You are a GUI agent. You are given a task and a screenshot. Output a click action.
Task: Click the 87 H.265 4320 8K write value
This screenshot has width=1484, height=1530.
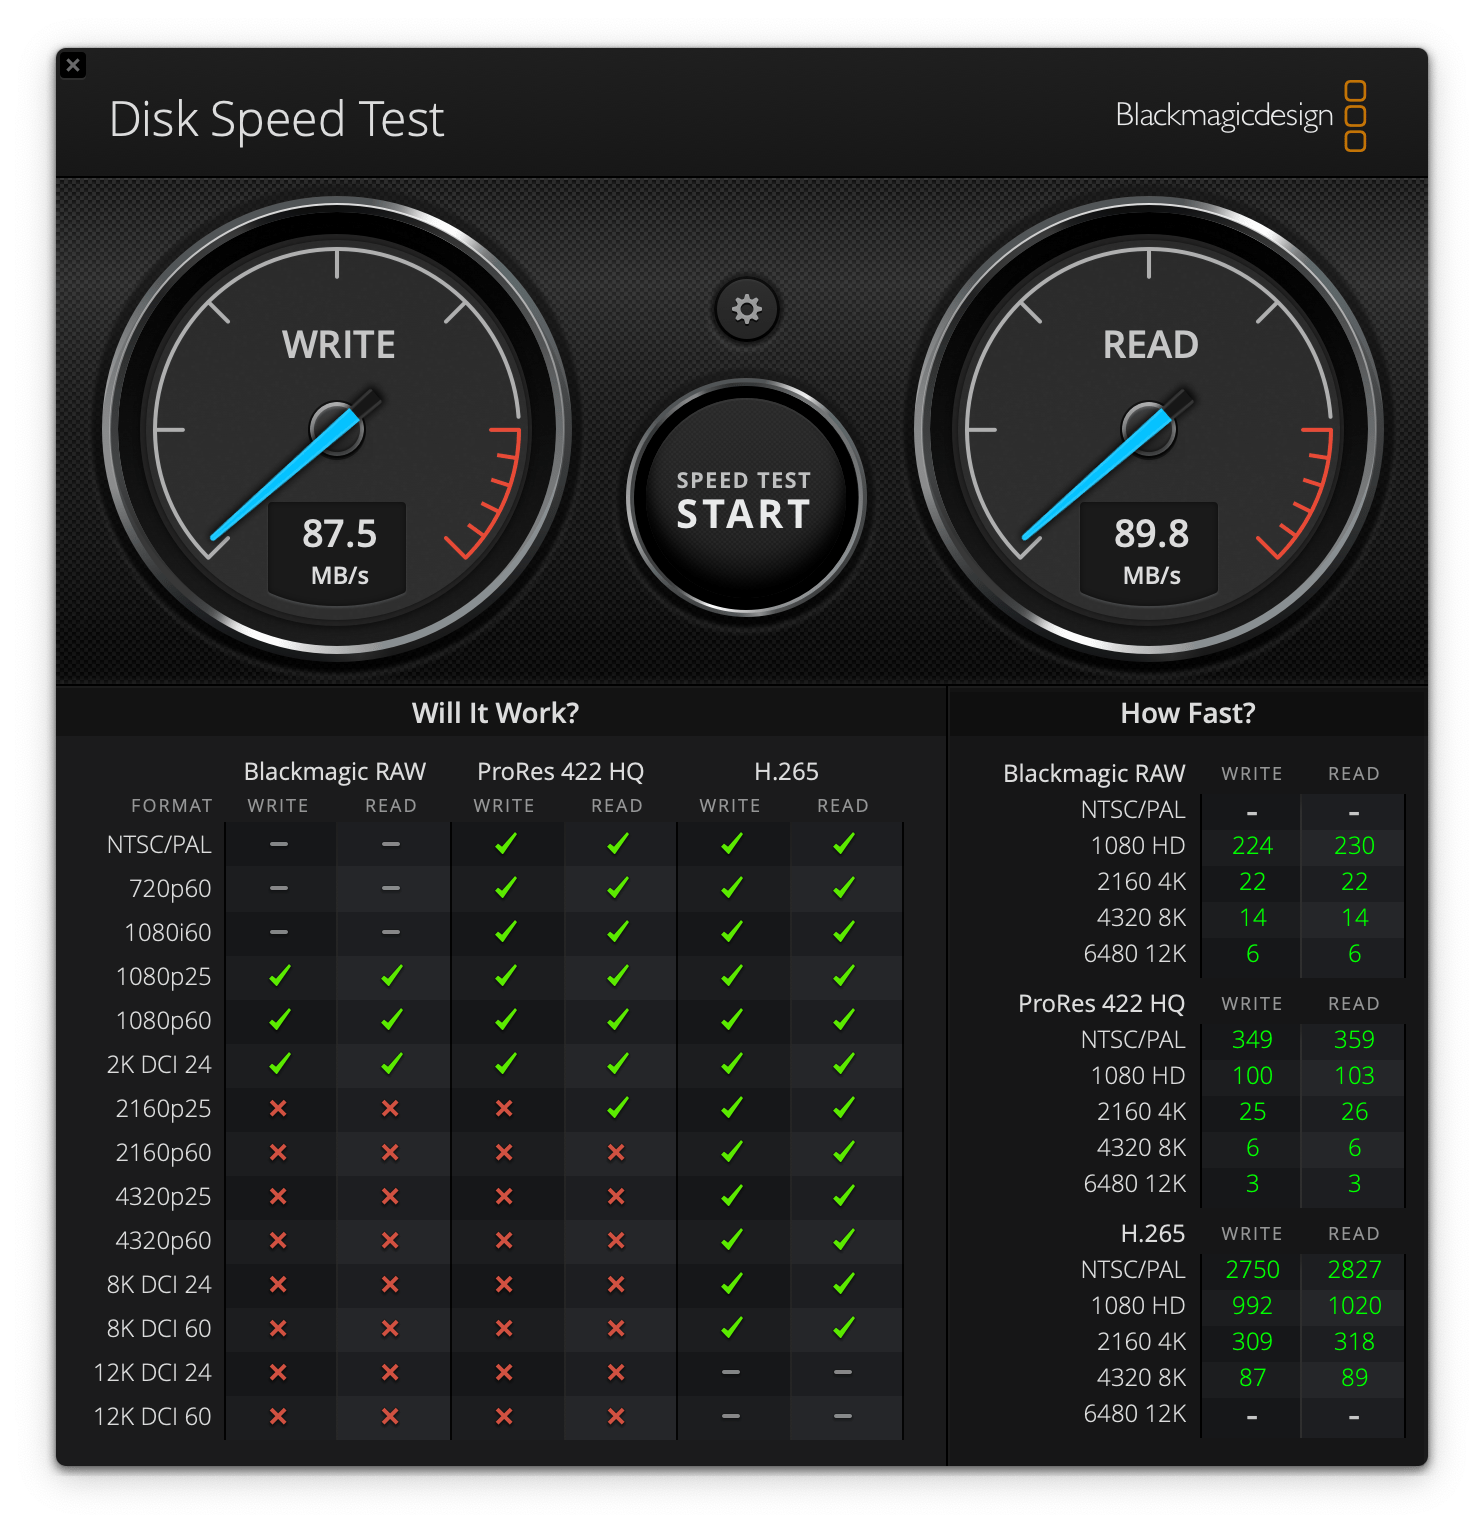(1252, 1378)
